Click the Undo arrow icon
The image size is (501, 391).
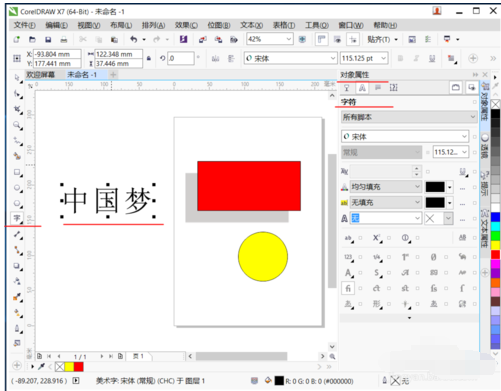coord(134,40)
